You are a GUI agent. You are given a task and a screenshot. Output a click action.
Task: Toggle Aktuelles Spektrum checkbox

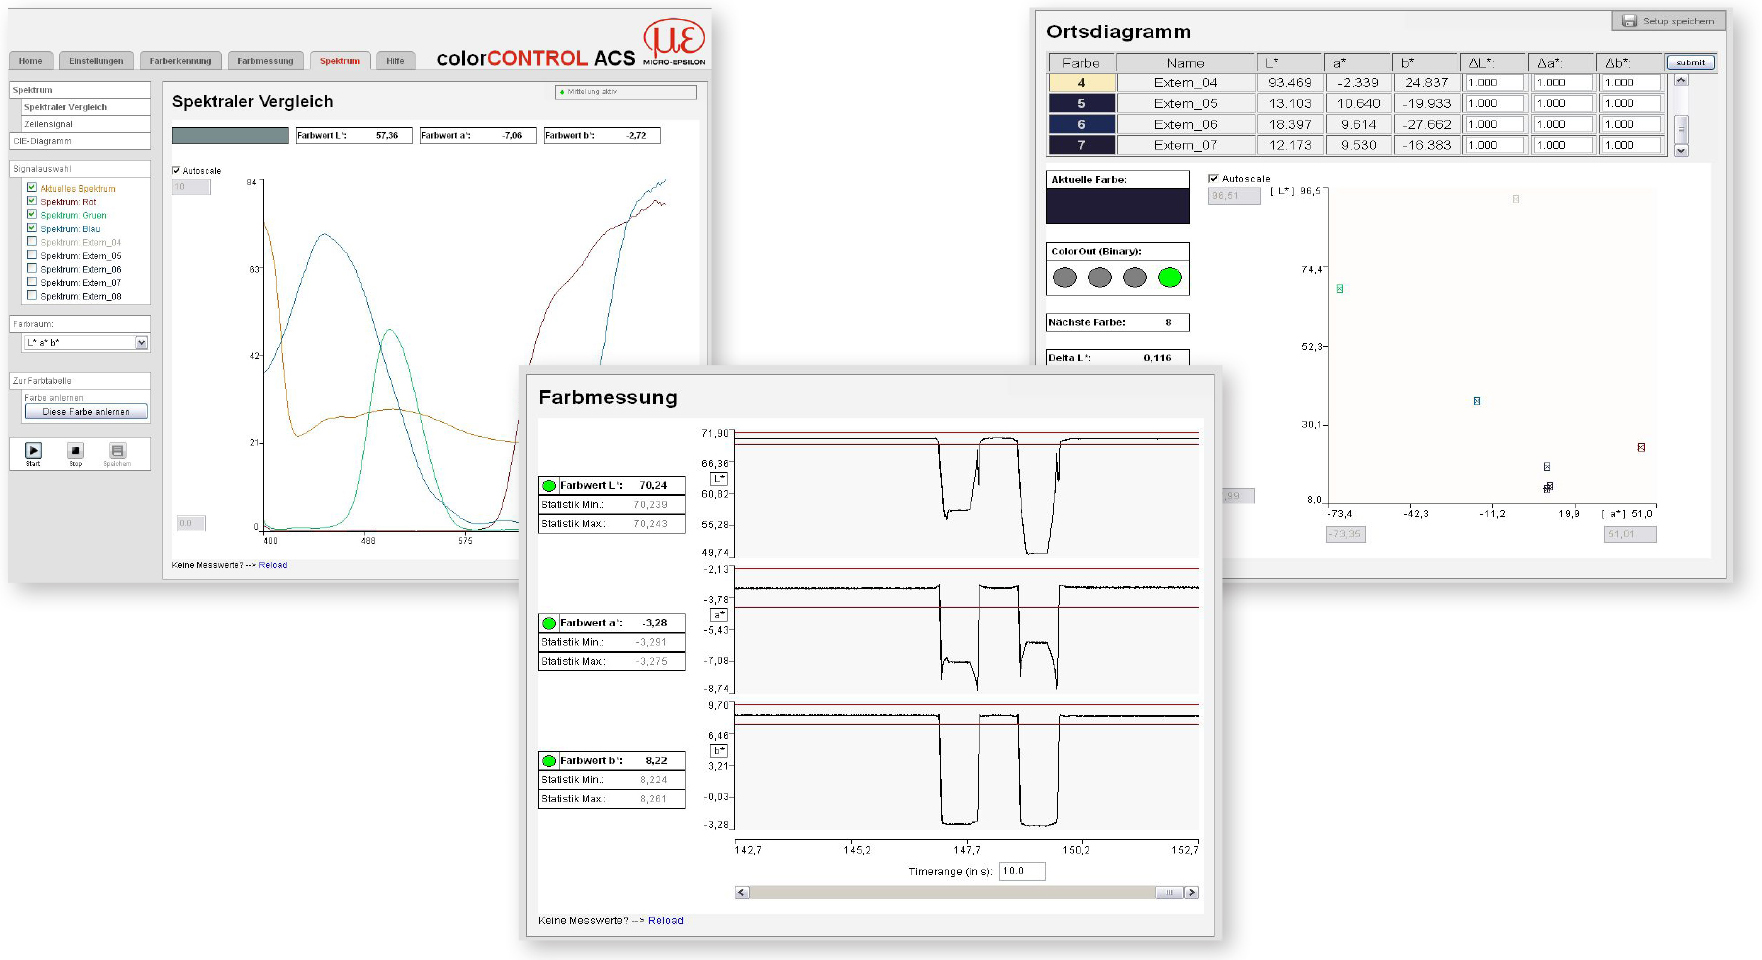[x=32, y=187]
